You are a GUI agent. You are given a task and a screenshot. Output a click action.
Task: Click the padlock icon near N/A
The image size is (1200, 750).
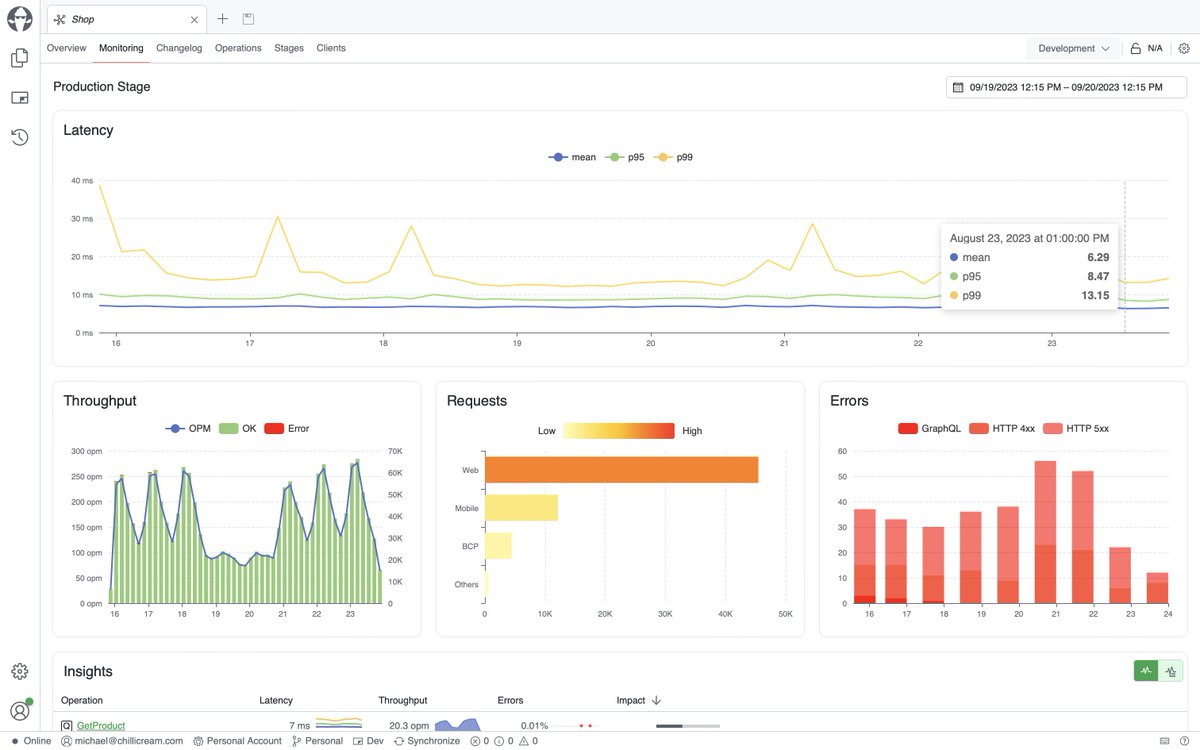(x=1135, y=47)
